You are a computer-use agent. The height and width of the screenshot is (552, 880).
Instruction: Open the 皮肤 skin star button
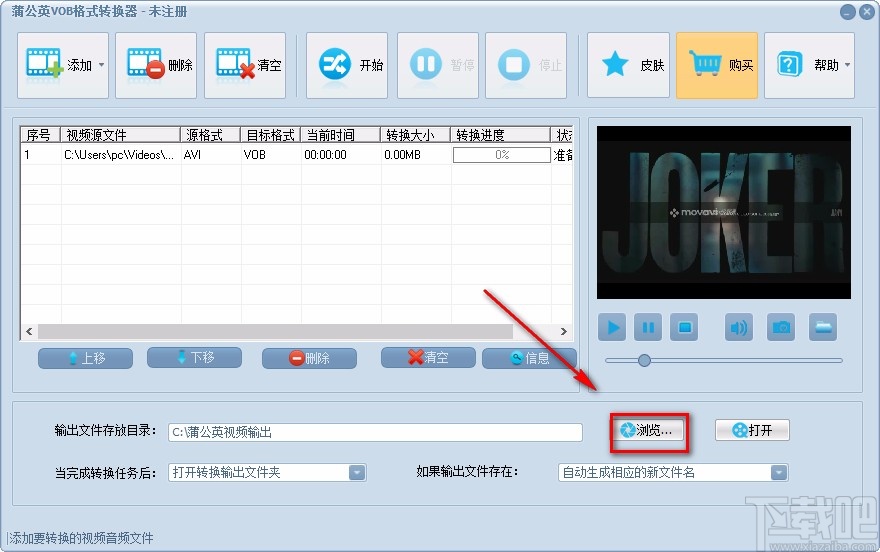628,65
